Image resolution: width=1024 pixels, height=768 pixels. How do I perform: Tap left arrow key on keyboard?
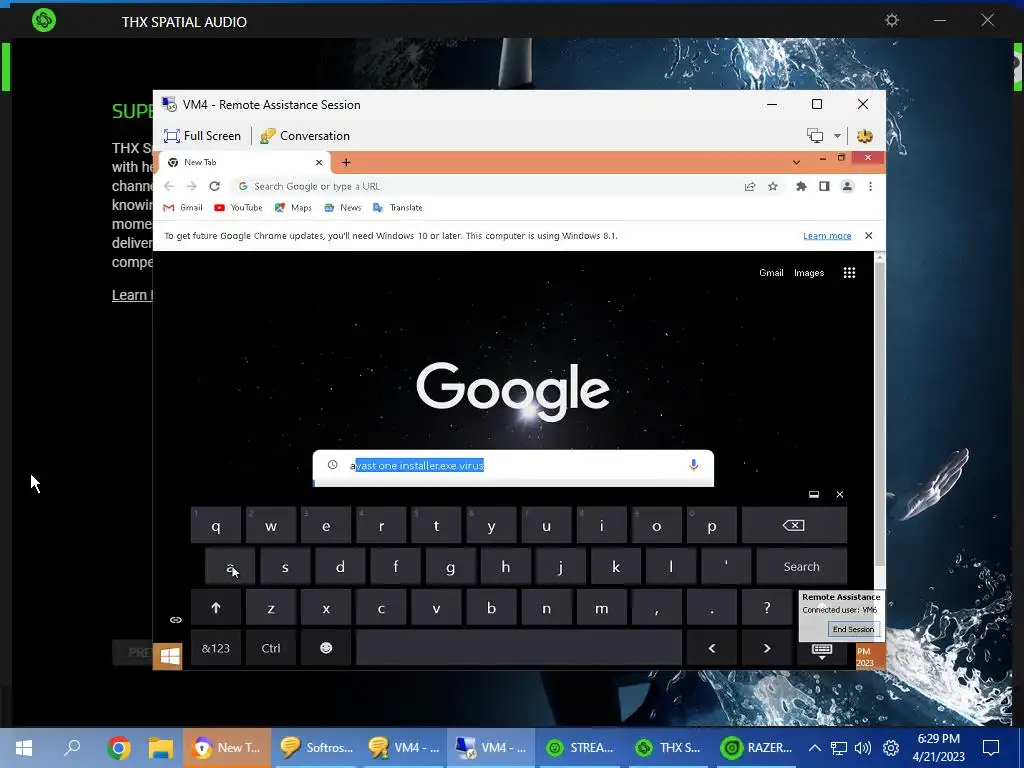pyautogui.click(x=712, y=648)
